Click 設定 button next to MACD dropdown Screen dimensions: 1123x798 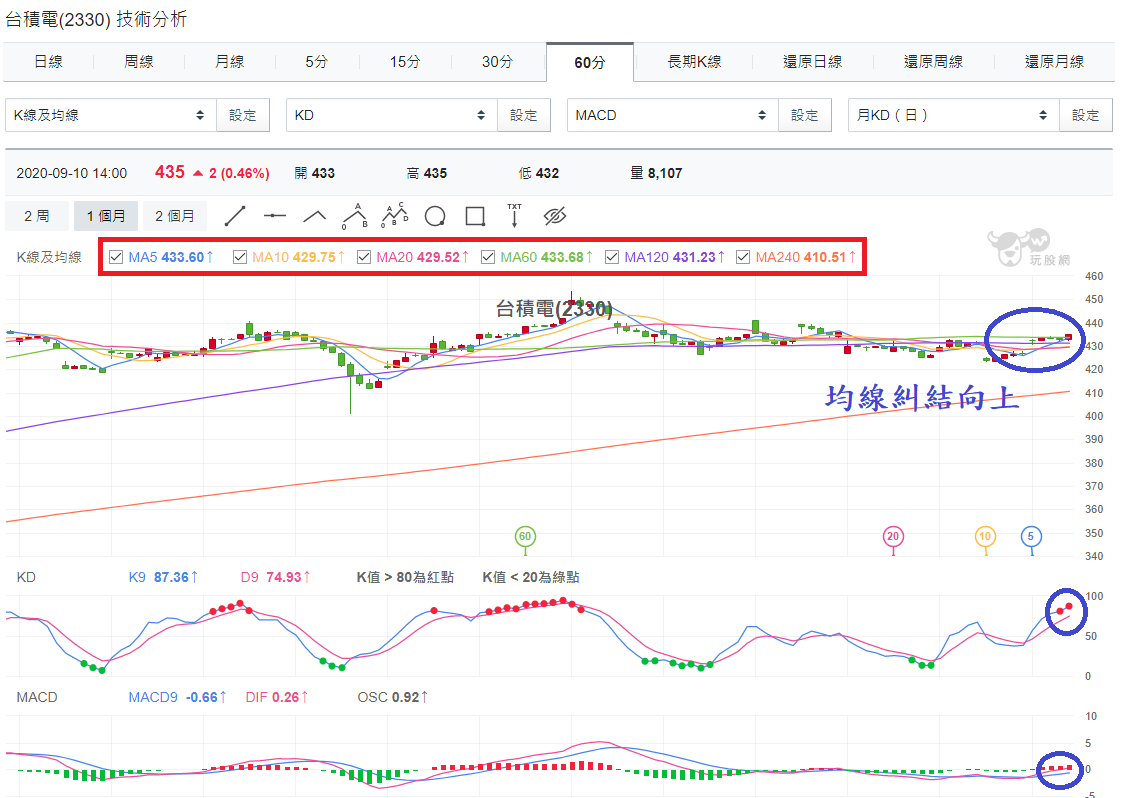[804, 115]
